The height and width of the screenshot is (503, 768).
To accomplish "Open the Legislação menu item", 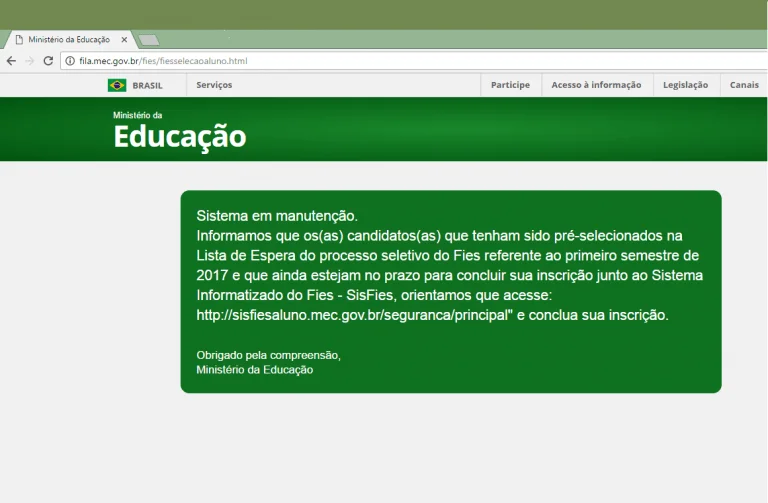I will click(685, 85).
